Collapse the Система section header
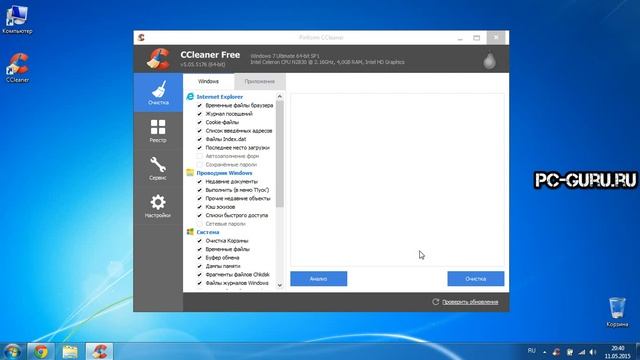640x360 pixels. point(208,232)
